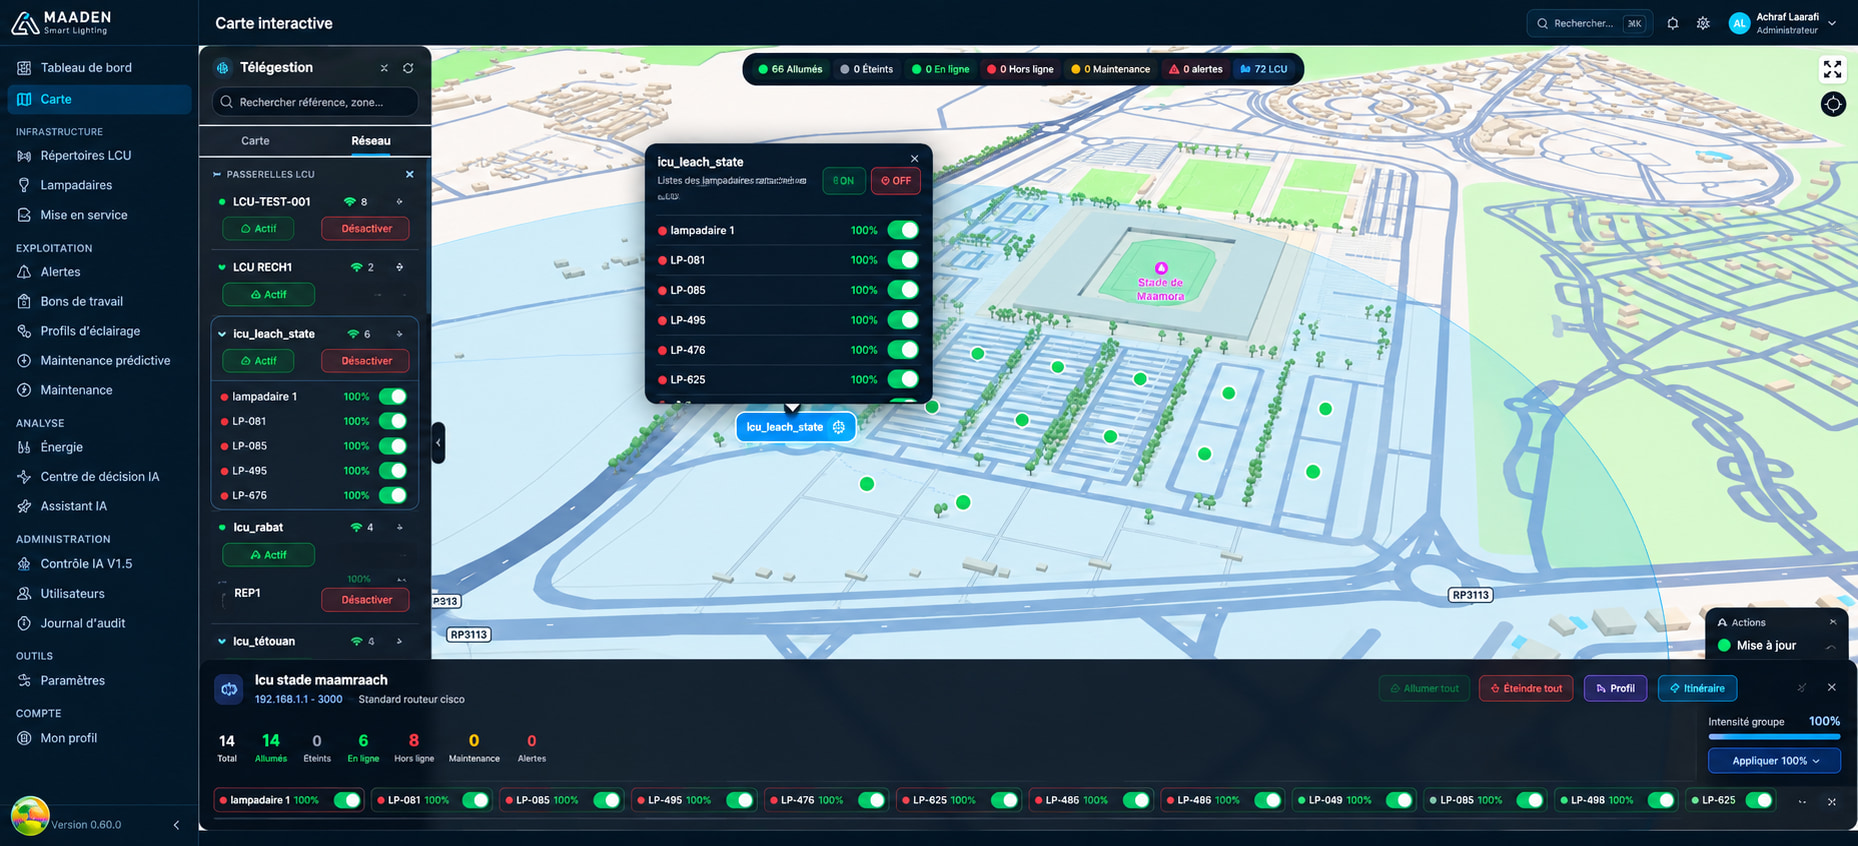The height and width of the screenshot is (846, 1858).
Task: Open Profils d'éclairage menu item
Action: point(99,331)
